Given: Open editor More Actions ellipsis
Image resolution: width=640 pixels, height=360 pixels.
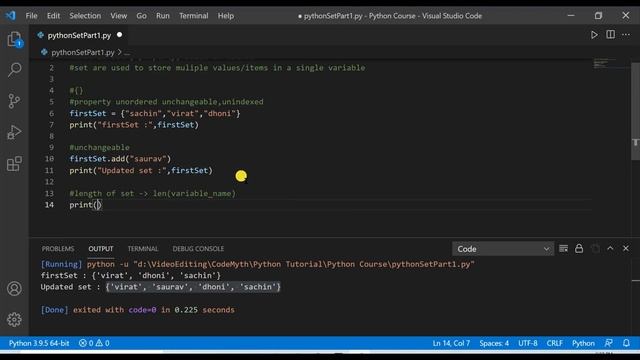Looking at the screenshot, I should coord(626,35).
